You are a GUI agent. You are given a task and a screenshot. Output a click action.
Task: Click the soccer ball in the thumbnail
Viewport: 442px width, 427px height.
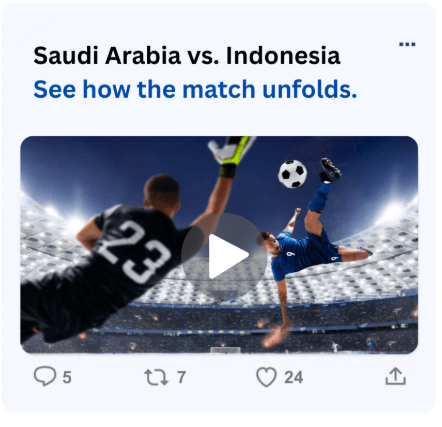click(x=292, y=174)
